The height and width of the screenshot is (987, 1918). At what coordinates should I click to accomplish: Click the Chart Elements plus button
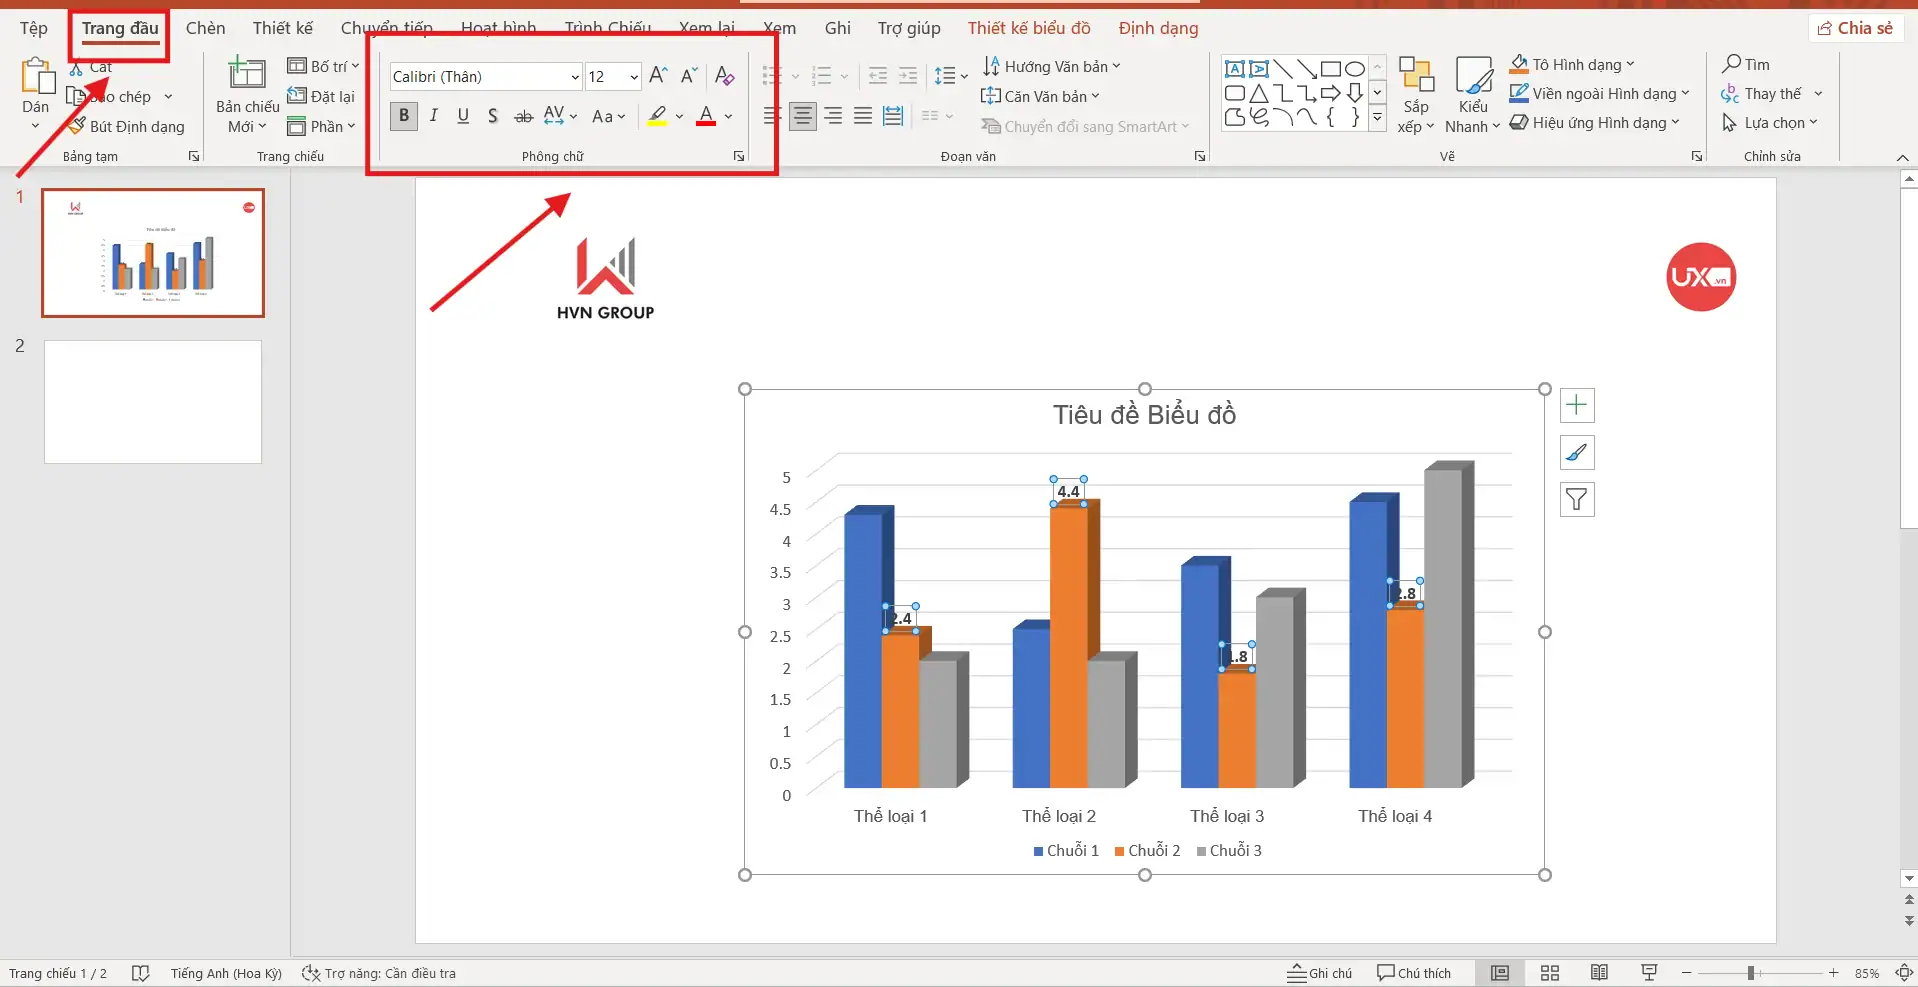pos(1577,405)
